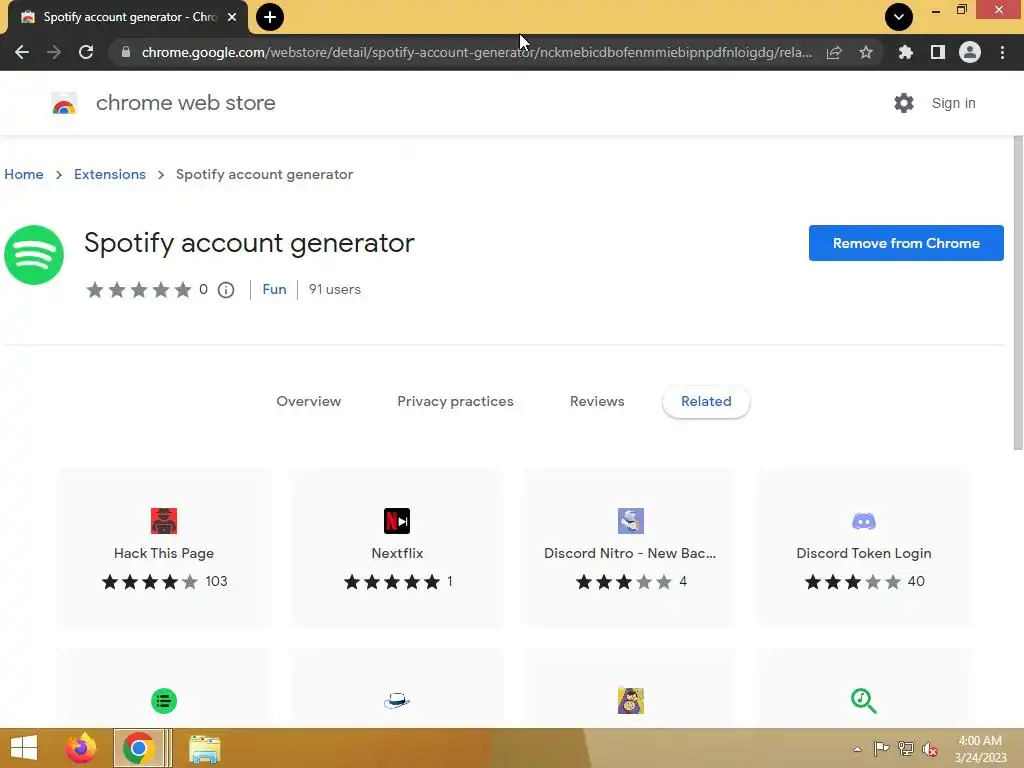
Task: Open the Chrome profile avatar menu
Action: [x=970, y=52]
